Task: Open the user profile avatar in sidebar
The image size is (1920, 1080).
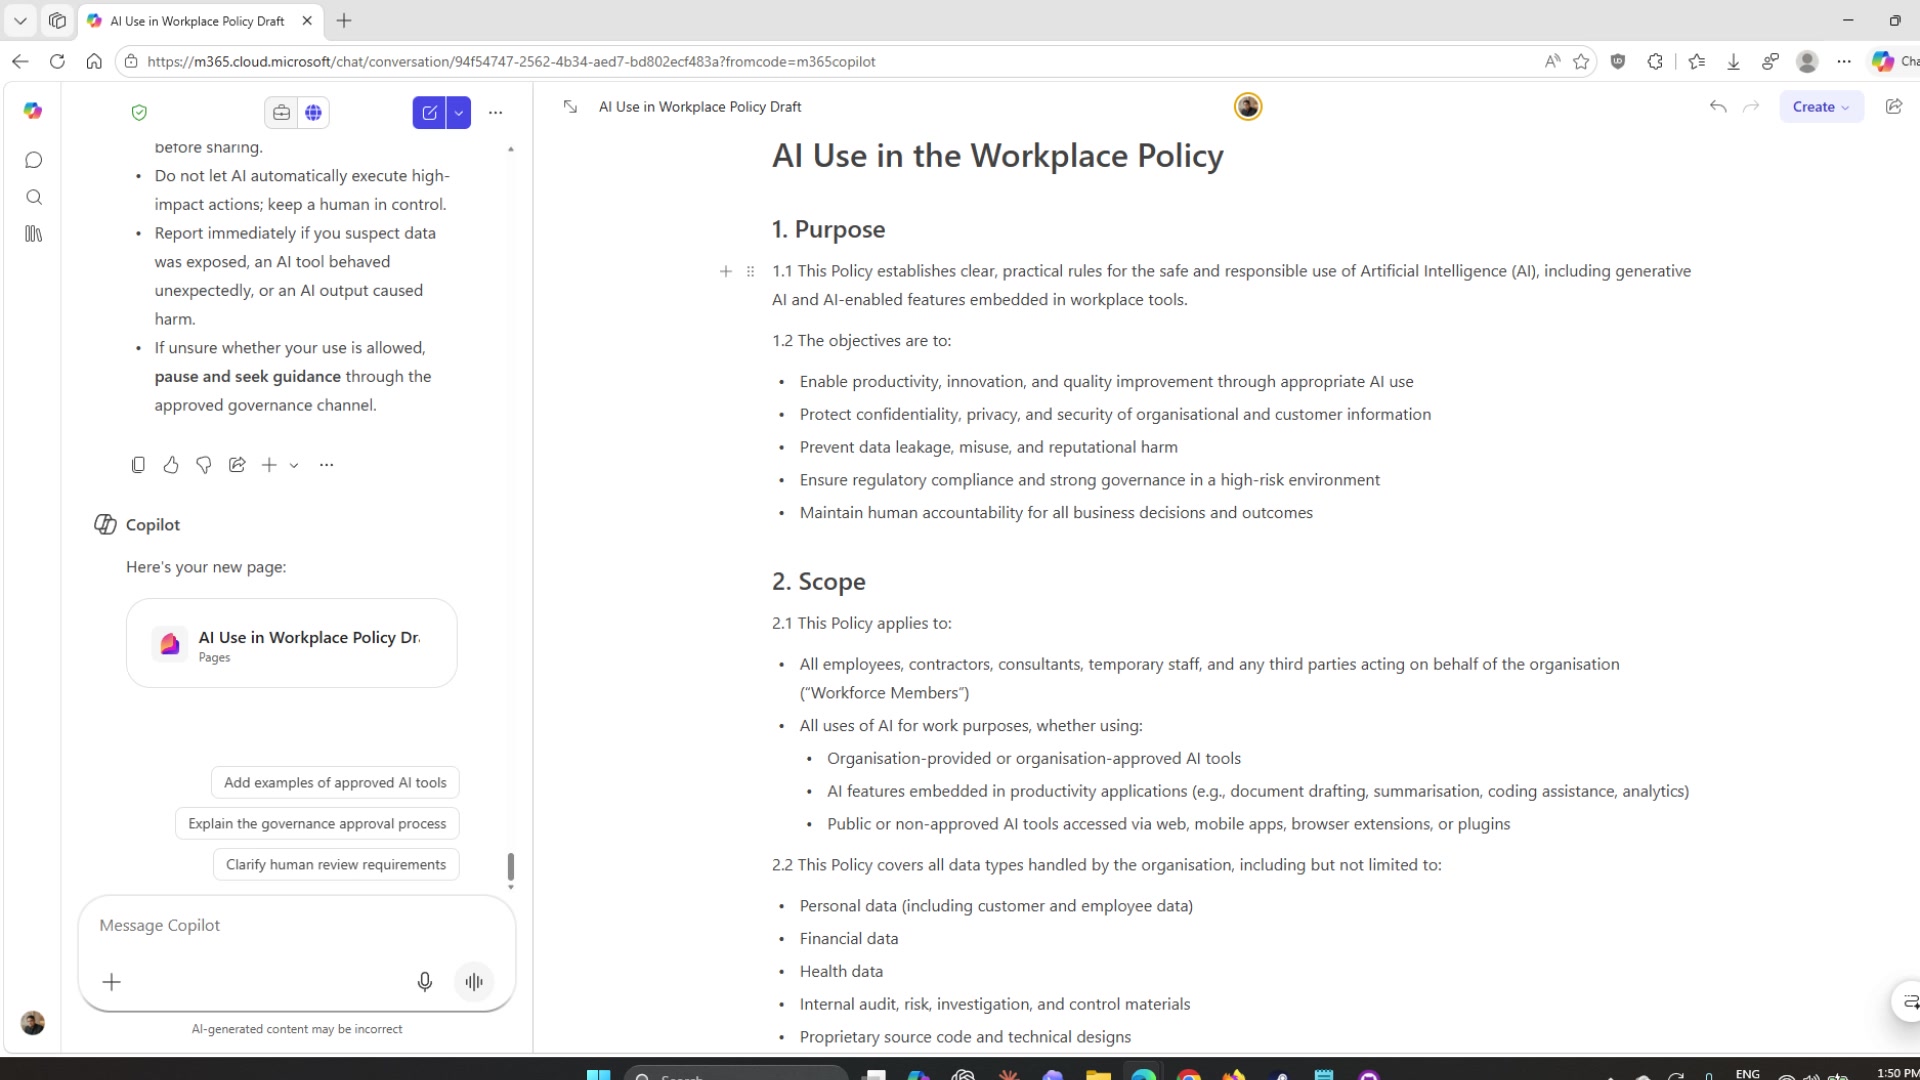Action: click(33, 1023)
